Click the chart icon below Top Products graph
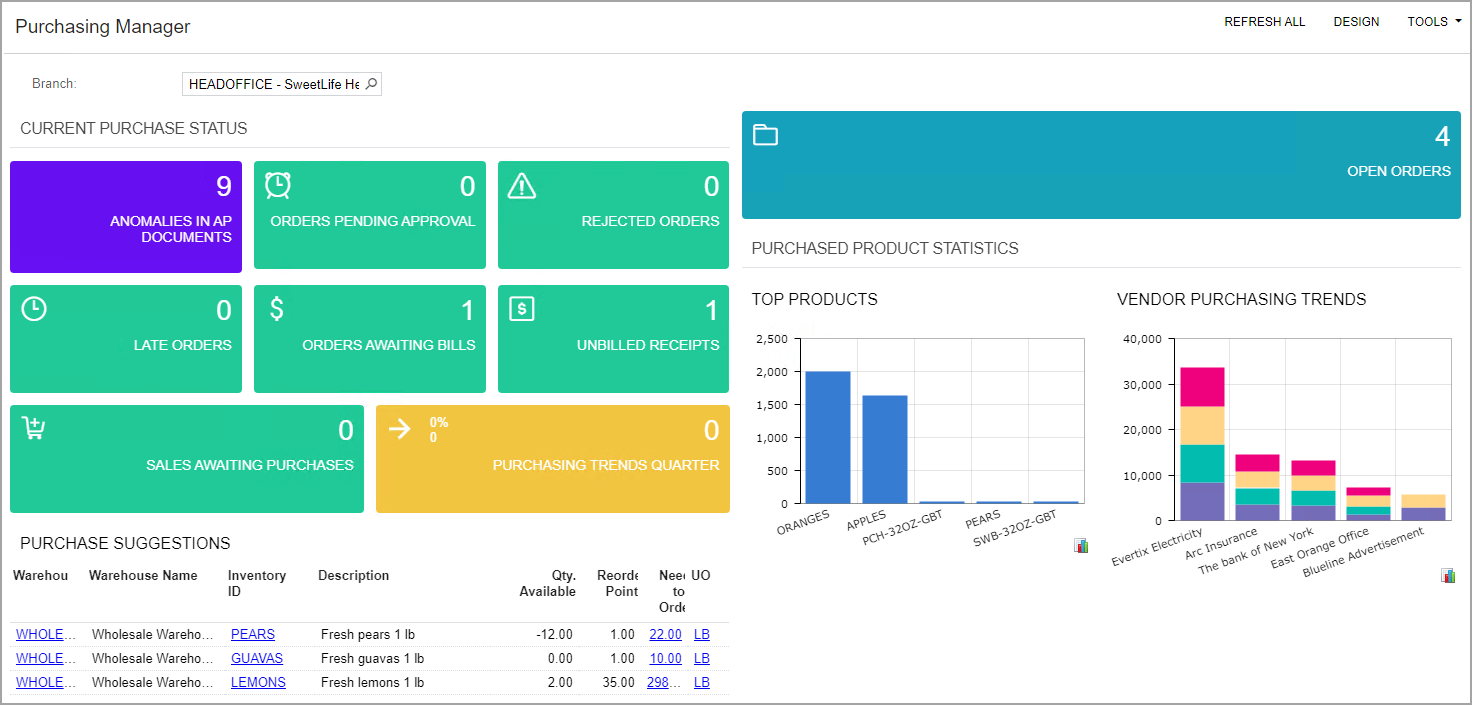This screenshot has height=705, width=1472. click(1081, 545)
